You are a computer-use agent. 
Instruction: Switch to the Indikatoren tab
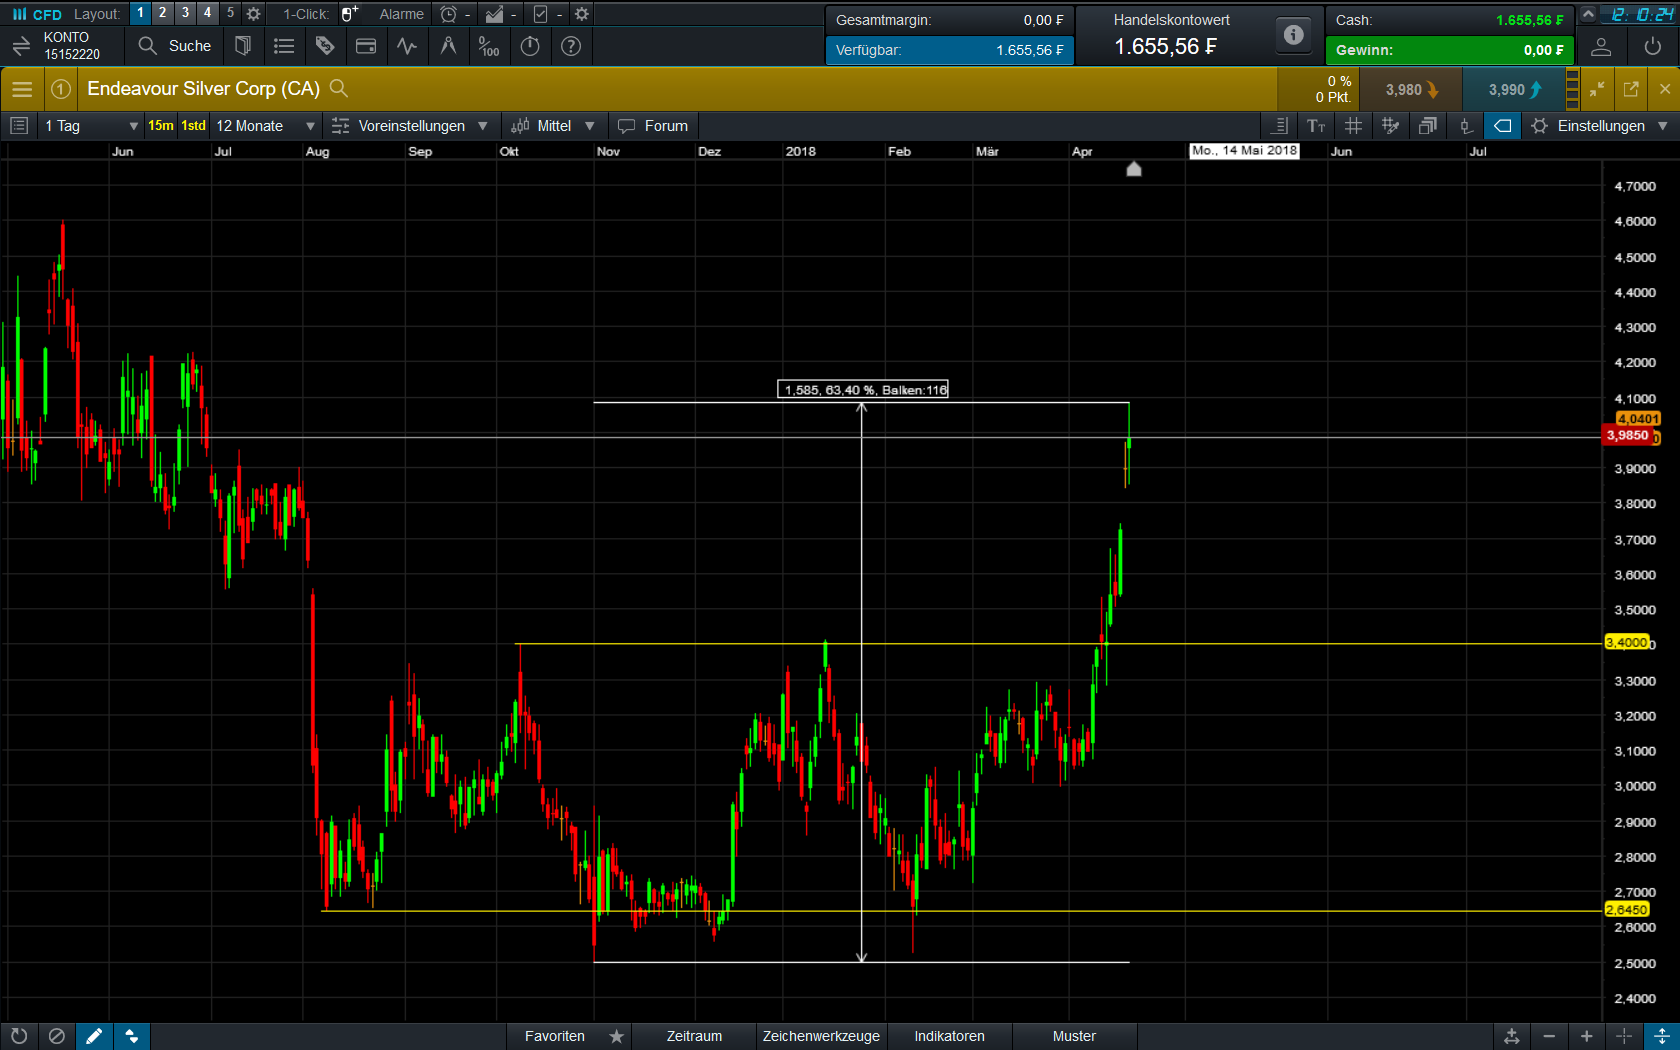coord(948,1036)
